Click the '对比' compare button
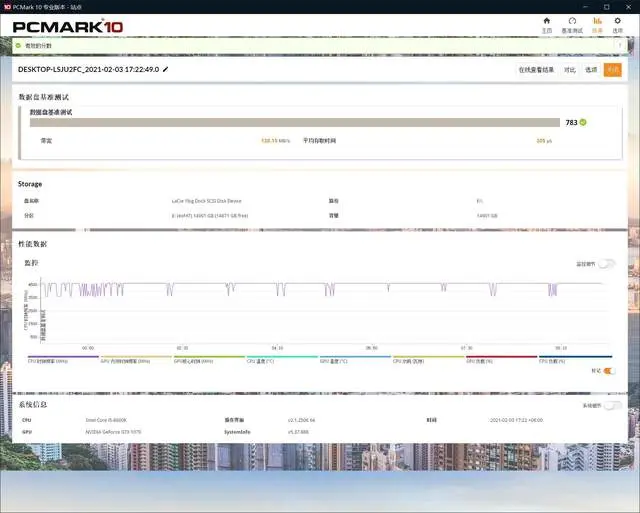The height and width of the screenshot is (513, 640). pyautogui.click(x=569, y=70)
